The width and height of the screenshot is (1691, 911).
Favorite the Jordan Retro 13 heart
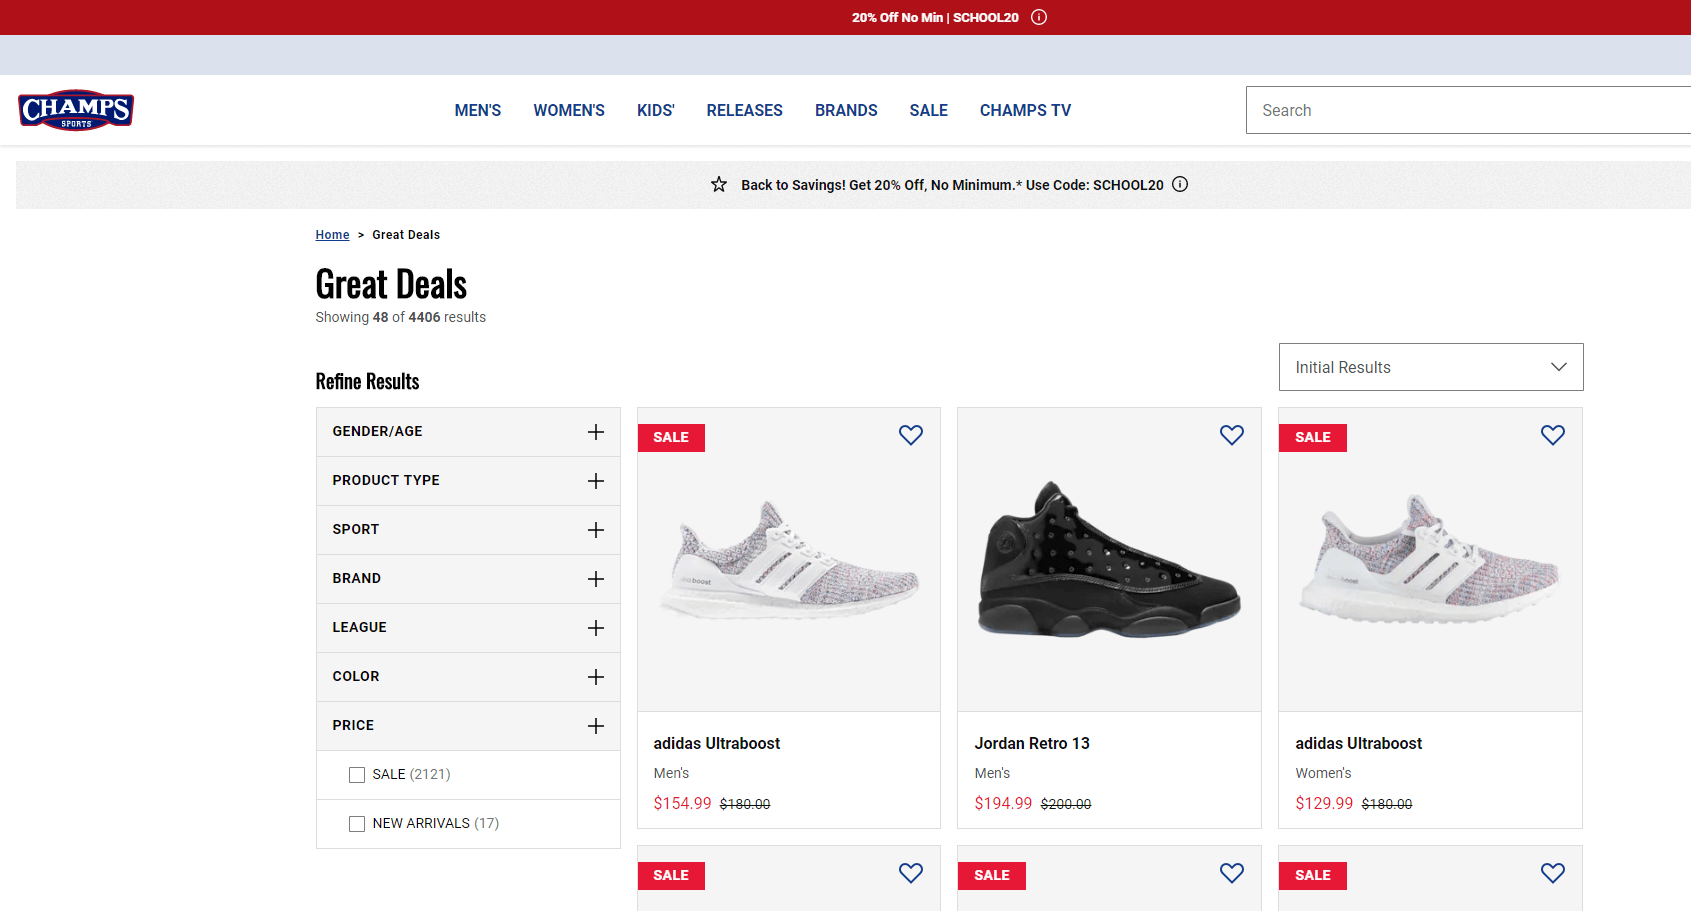click(1232, 435)
